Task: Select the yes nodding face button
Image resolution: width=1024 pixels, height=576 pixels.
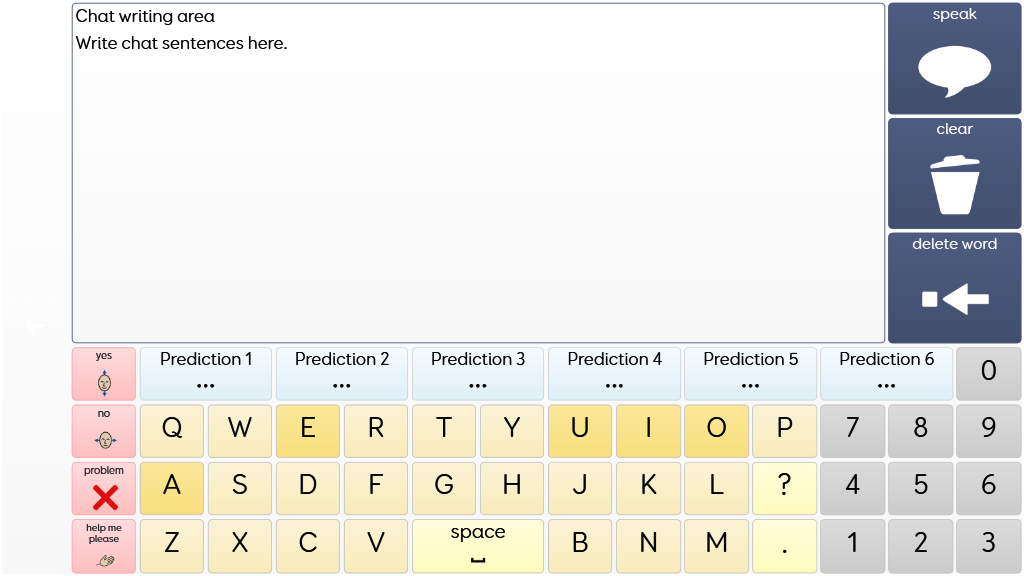Action: point(104,374)
